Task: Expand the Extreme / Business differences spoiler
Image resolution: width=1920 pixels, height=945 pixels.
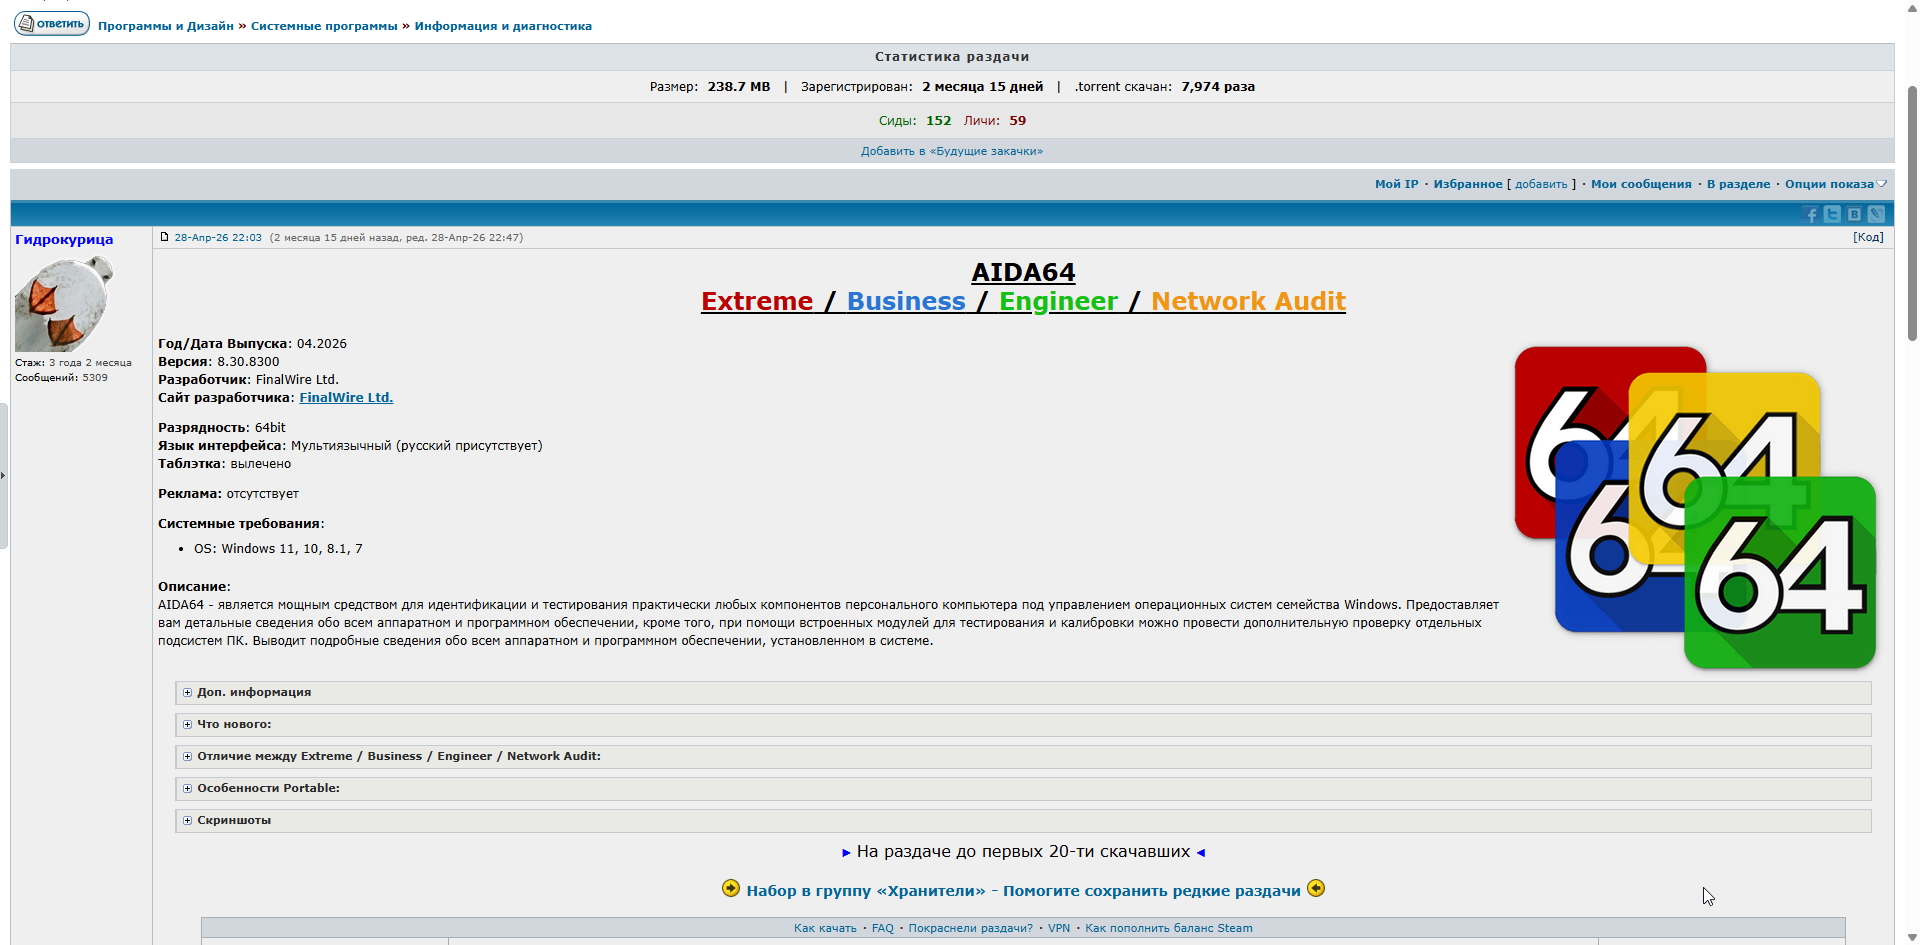Action: click(1023, 756)
